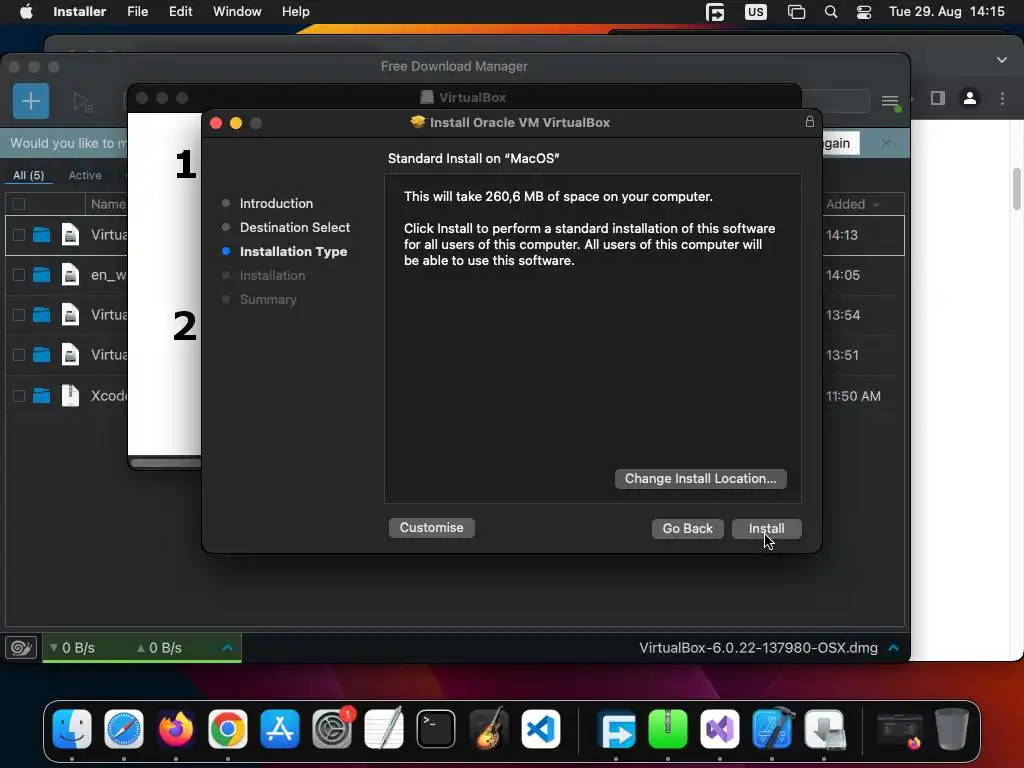Open GarageBand from the Dock
1024x768 pixels.
[488, 729]
